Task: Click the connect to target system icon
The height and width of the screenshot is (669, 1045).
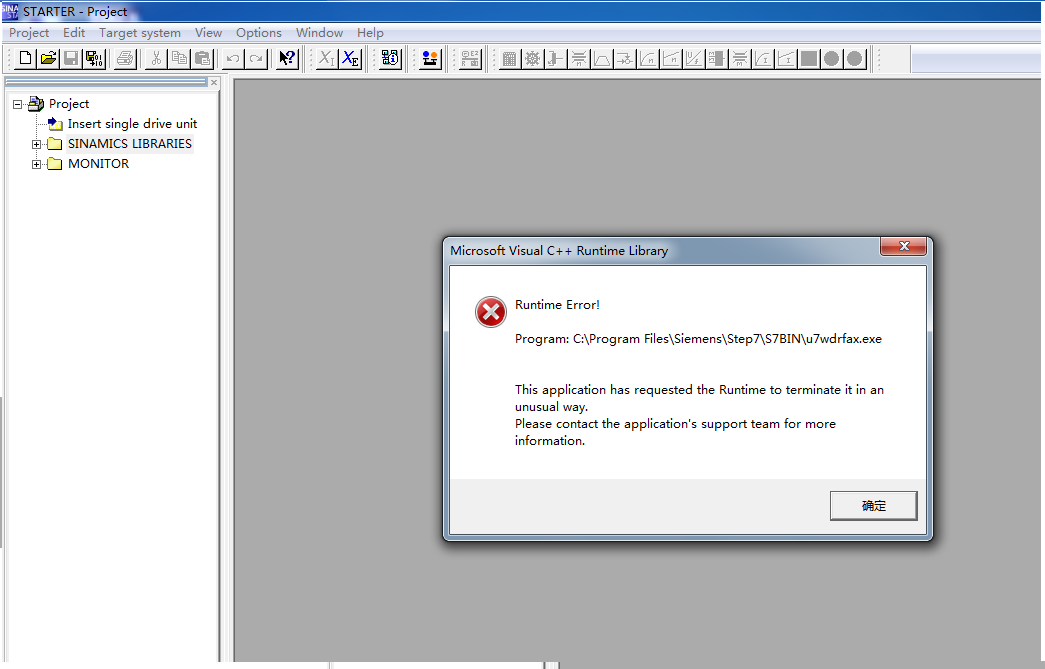Action: 430,58
